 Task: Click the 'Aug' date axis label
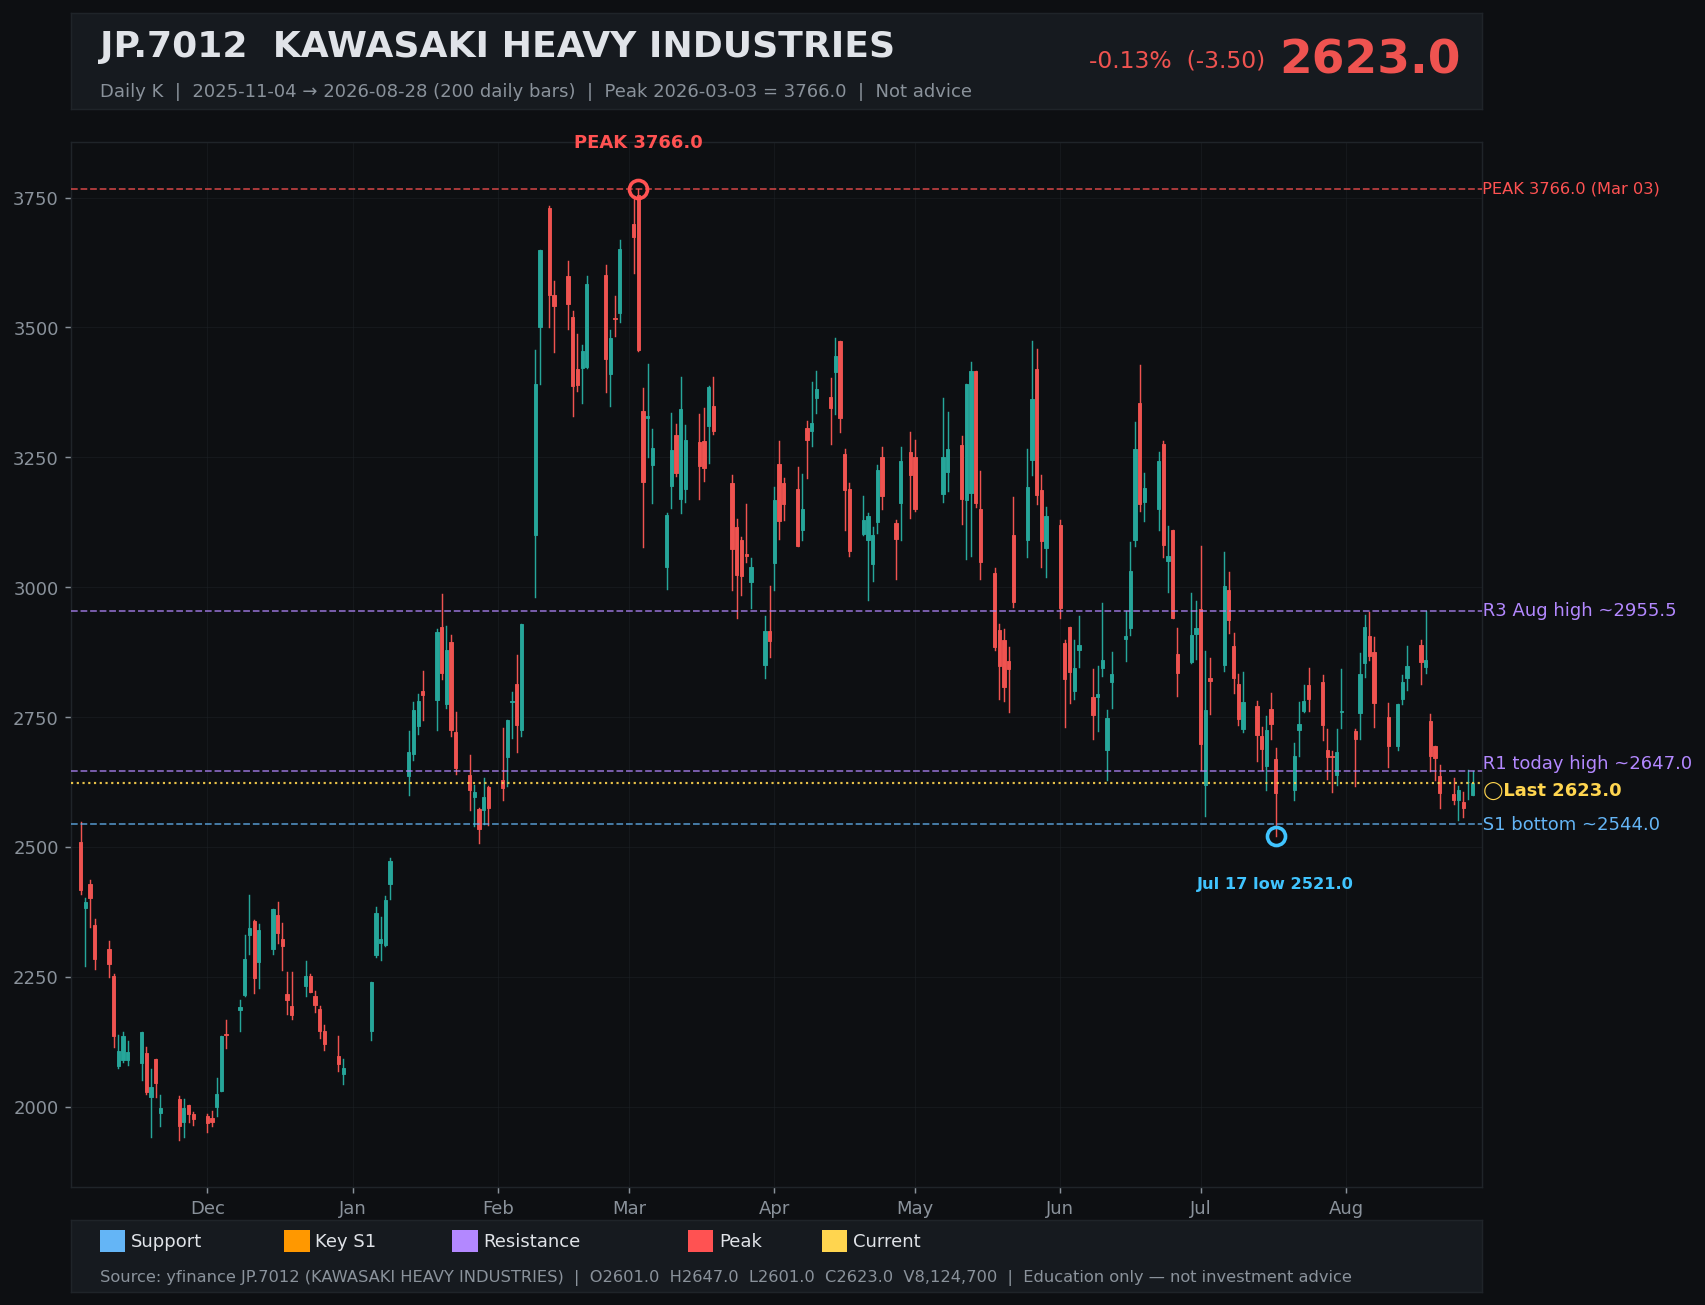pyautogui.click(x=1346, y=1208)
